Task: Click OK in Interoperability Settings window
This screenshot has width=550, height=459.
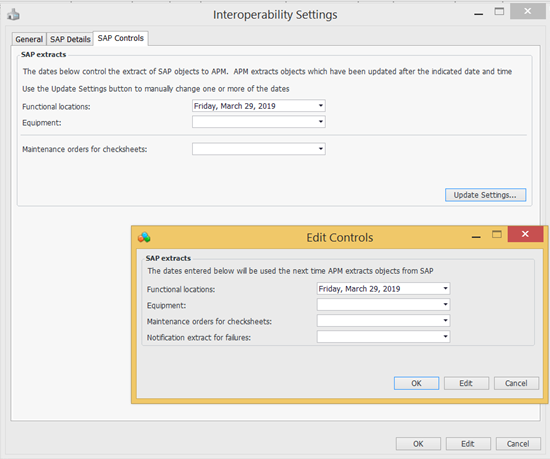Action: pyautogui.click(x=418, y=444)
